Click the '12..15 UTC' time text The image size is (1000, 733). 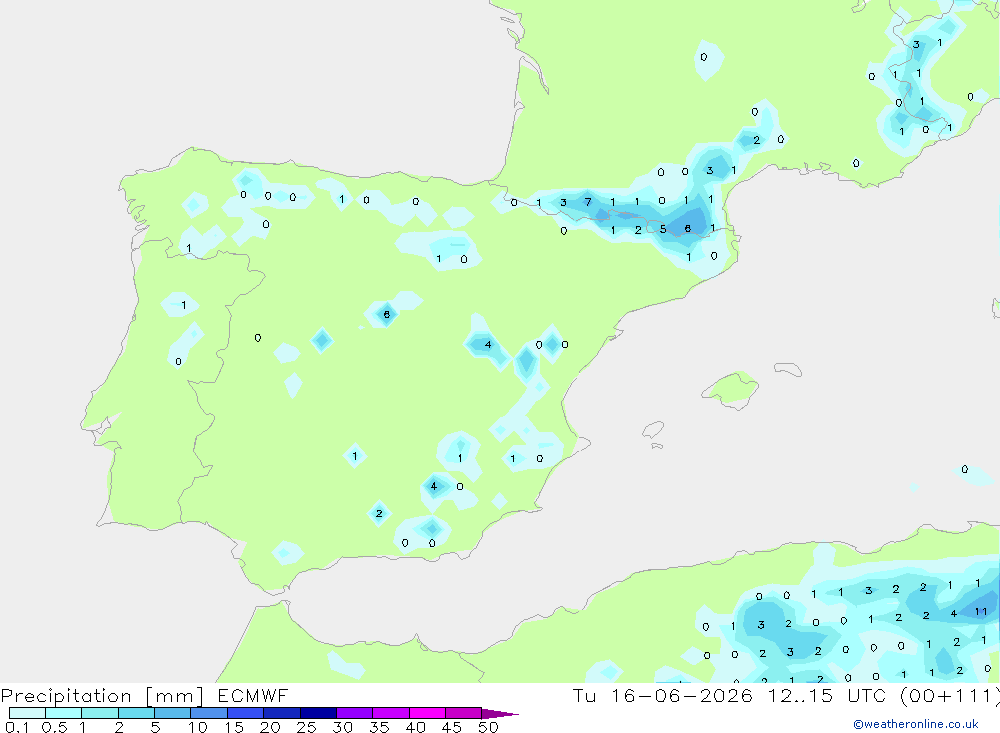829,695
